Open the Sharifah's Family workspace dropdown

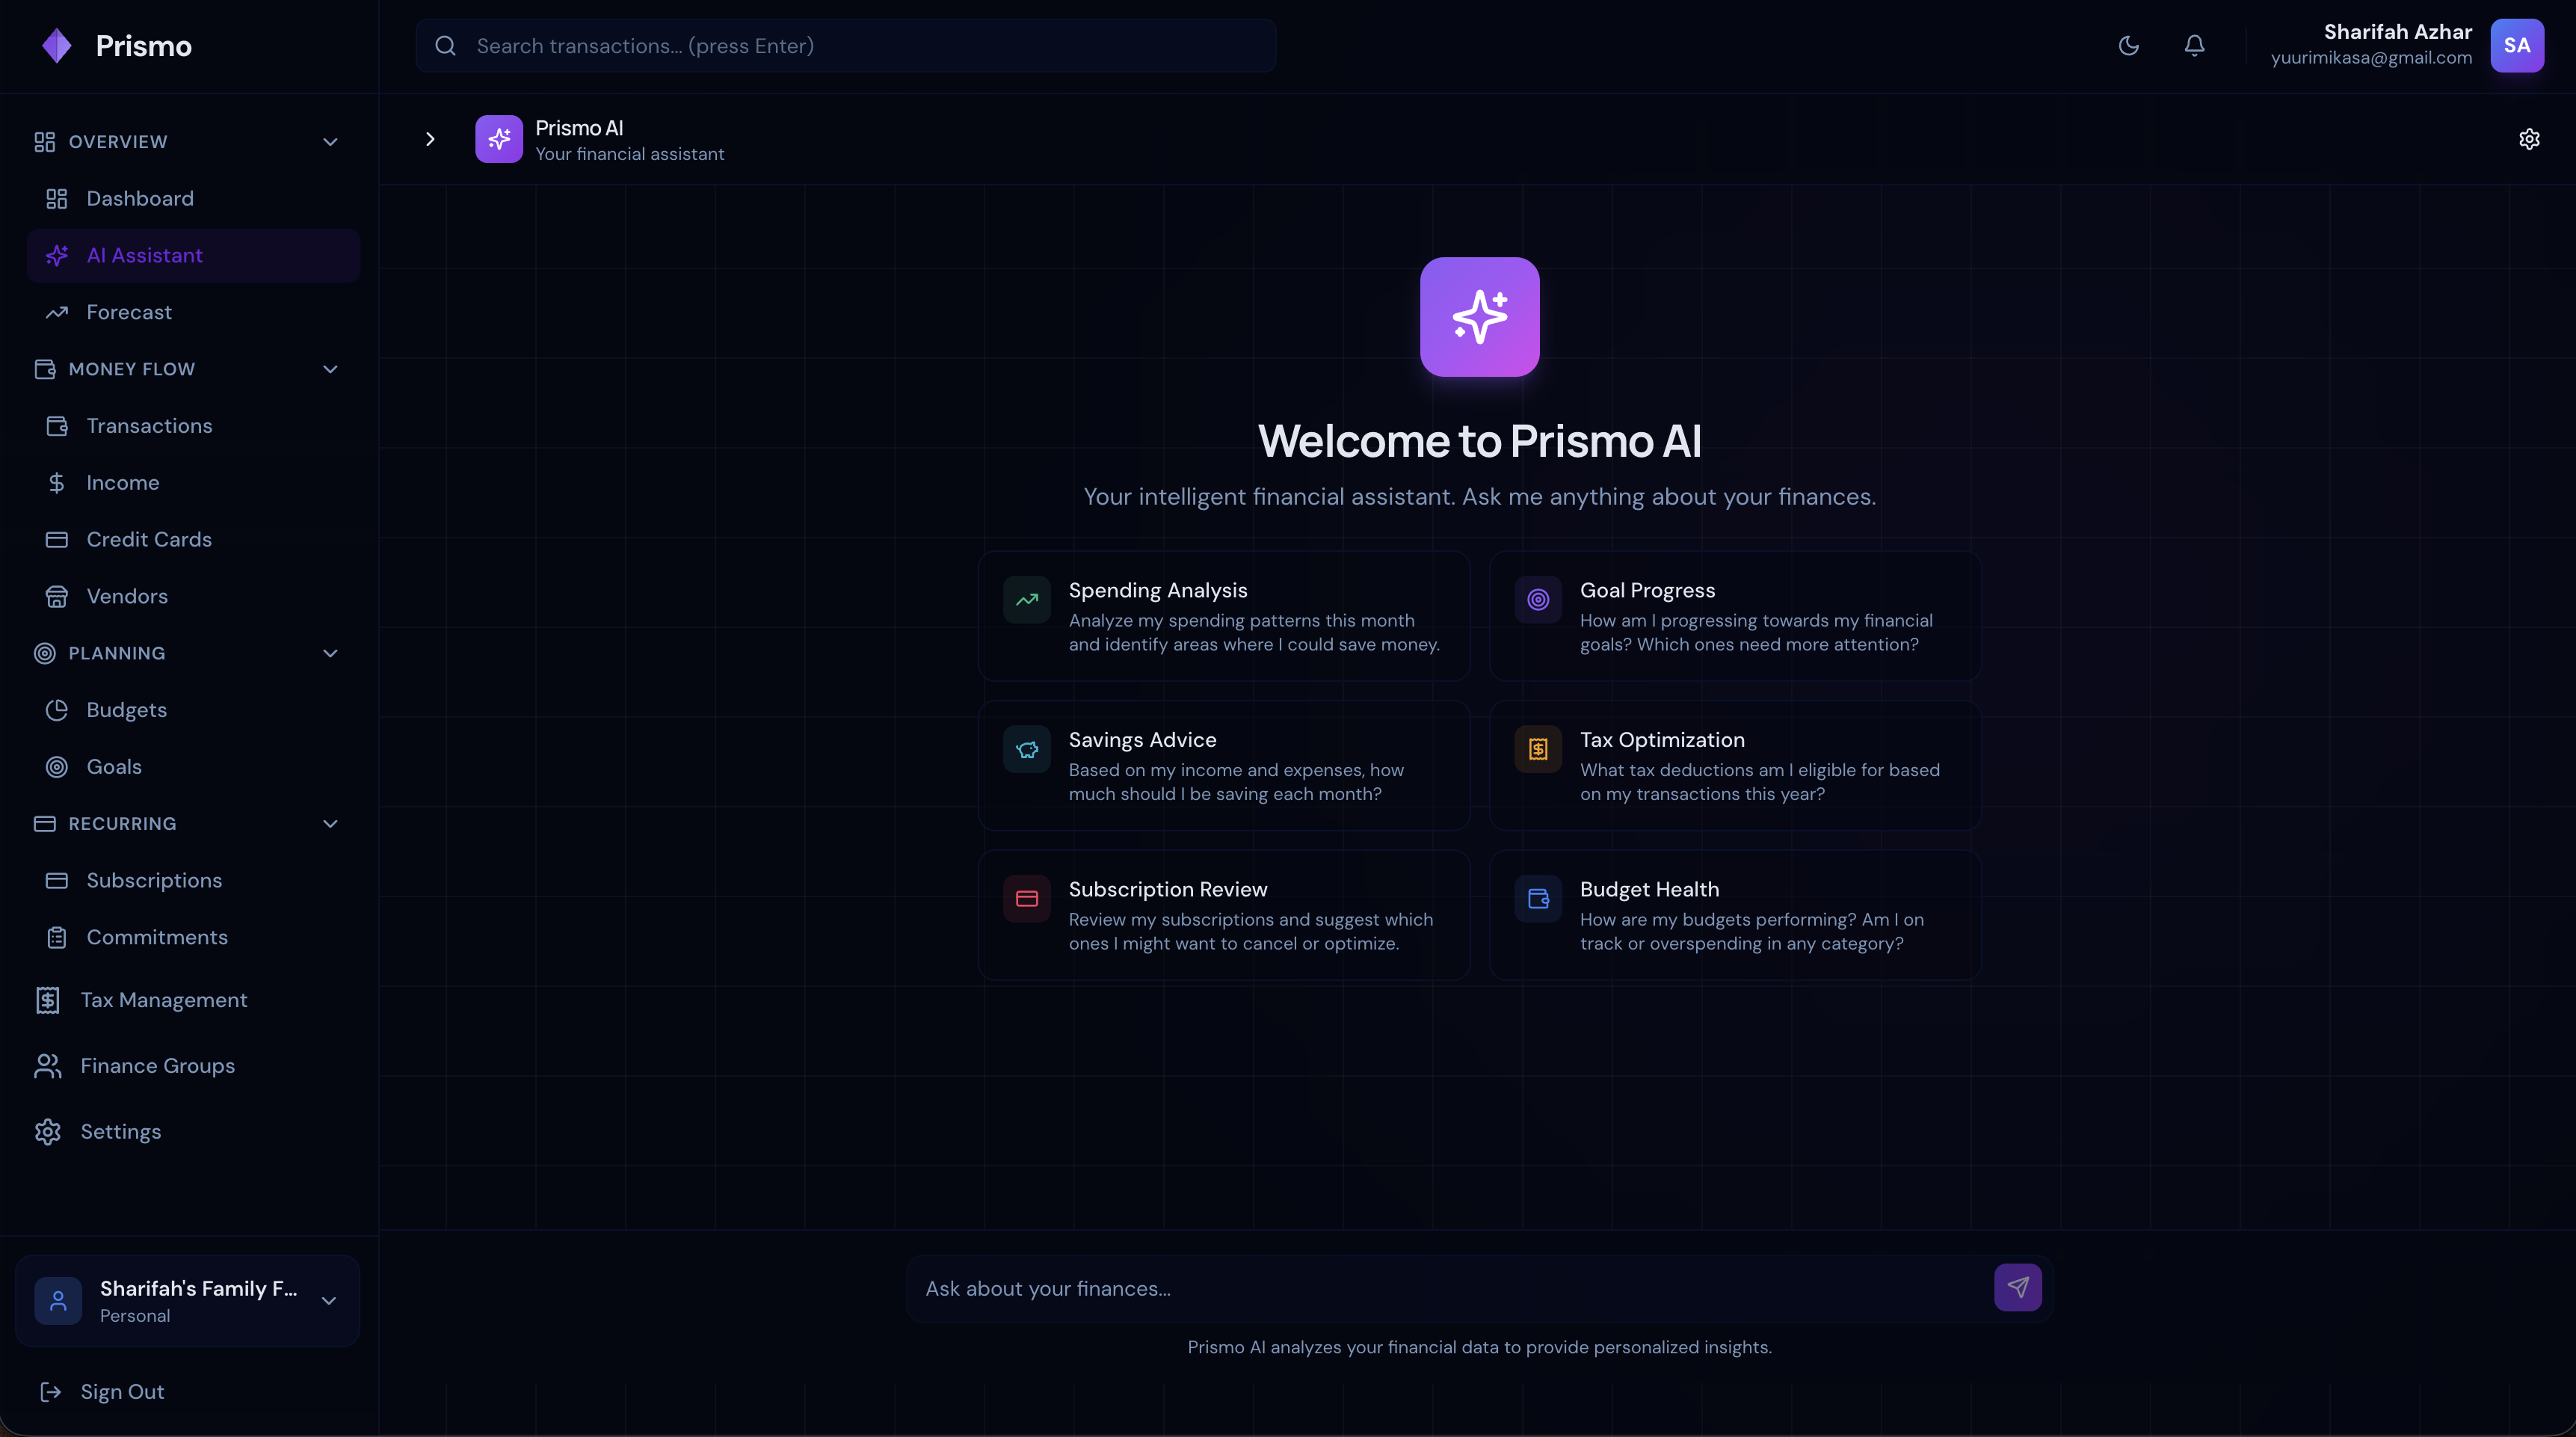click(328, 1300)
